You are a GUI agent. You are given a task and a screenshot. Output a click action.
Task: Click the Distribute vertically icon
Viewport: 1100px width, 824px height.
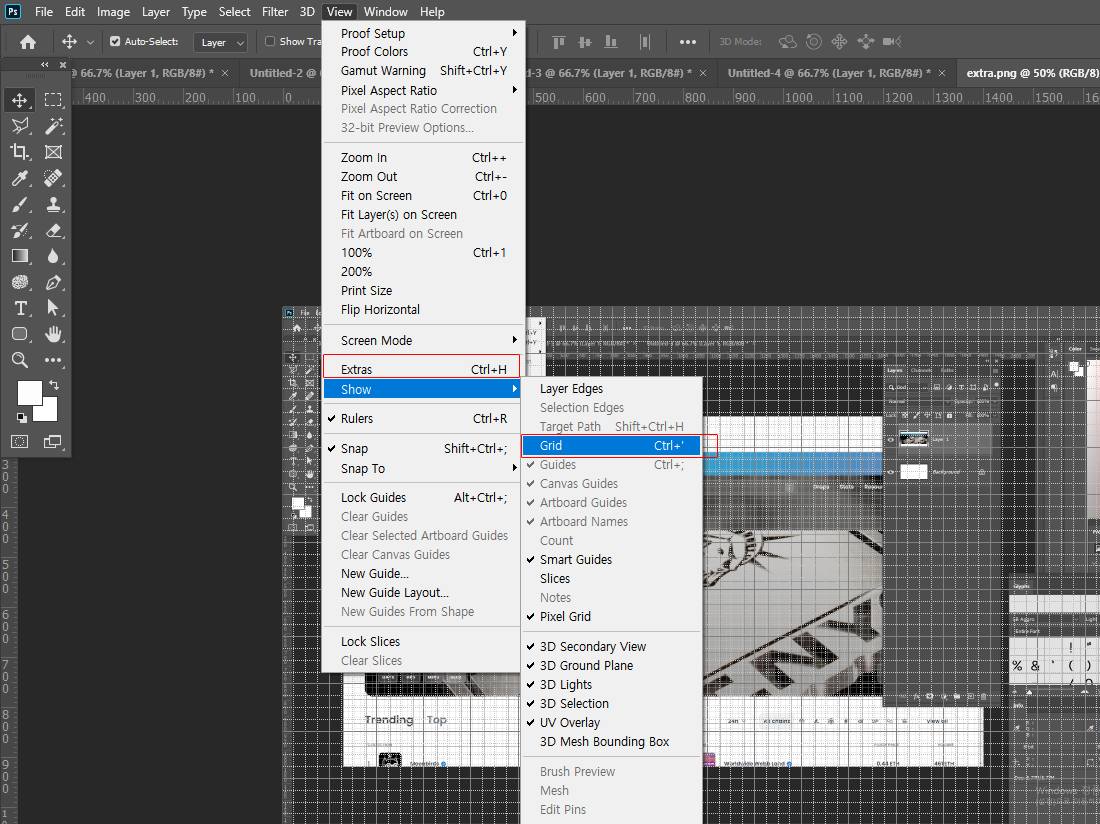click(x=645, y=42)
